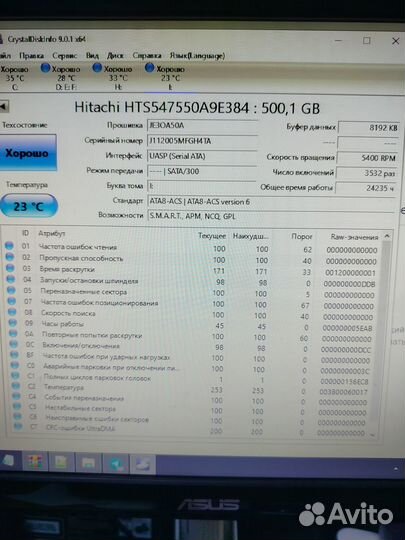Select raw value 000000005EAB of Часы работы
The width and height of the screenshot is (405, 540).
coord(347,328)
